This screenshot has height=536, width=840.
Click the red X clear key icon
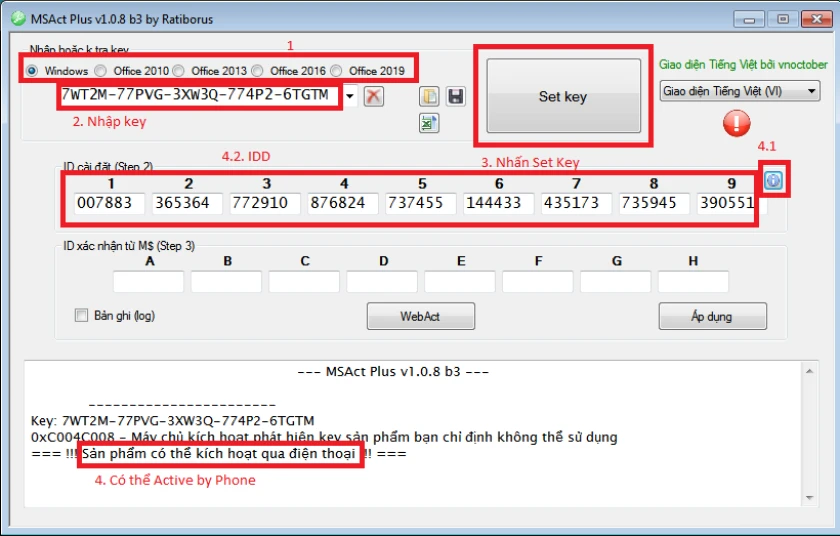click(373, 96)
